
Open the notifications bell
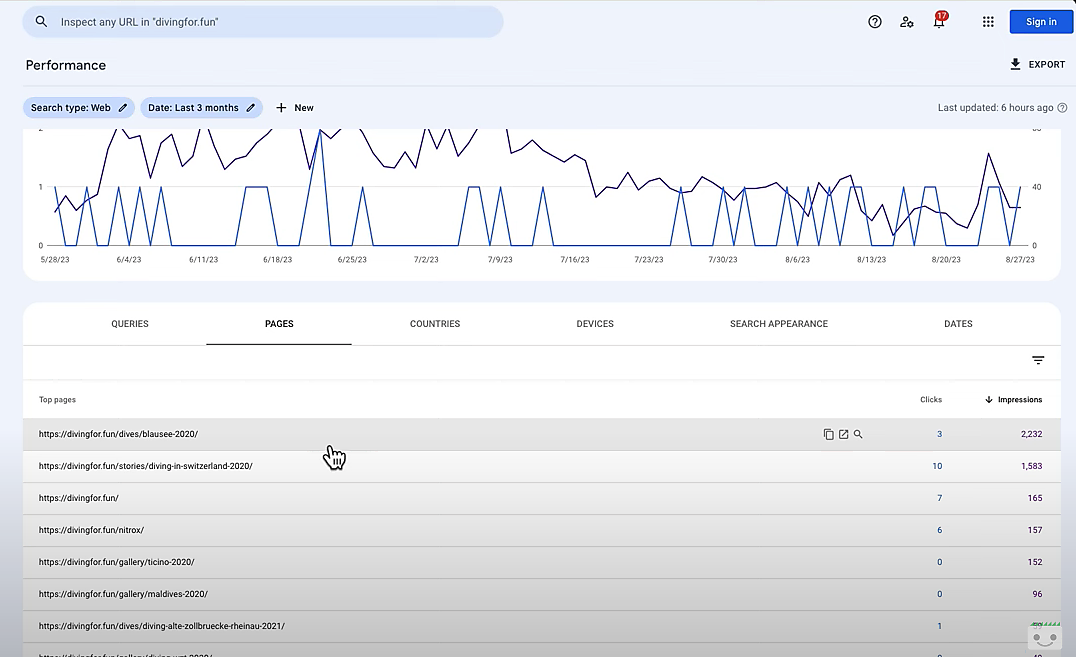[x=939, y=22]
